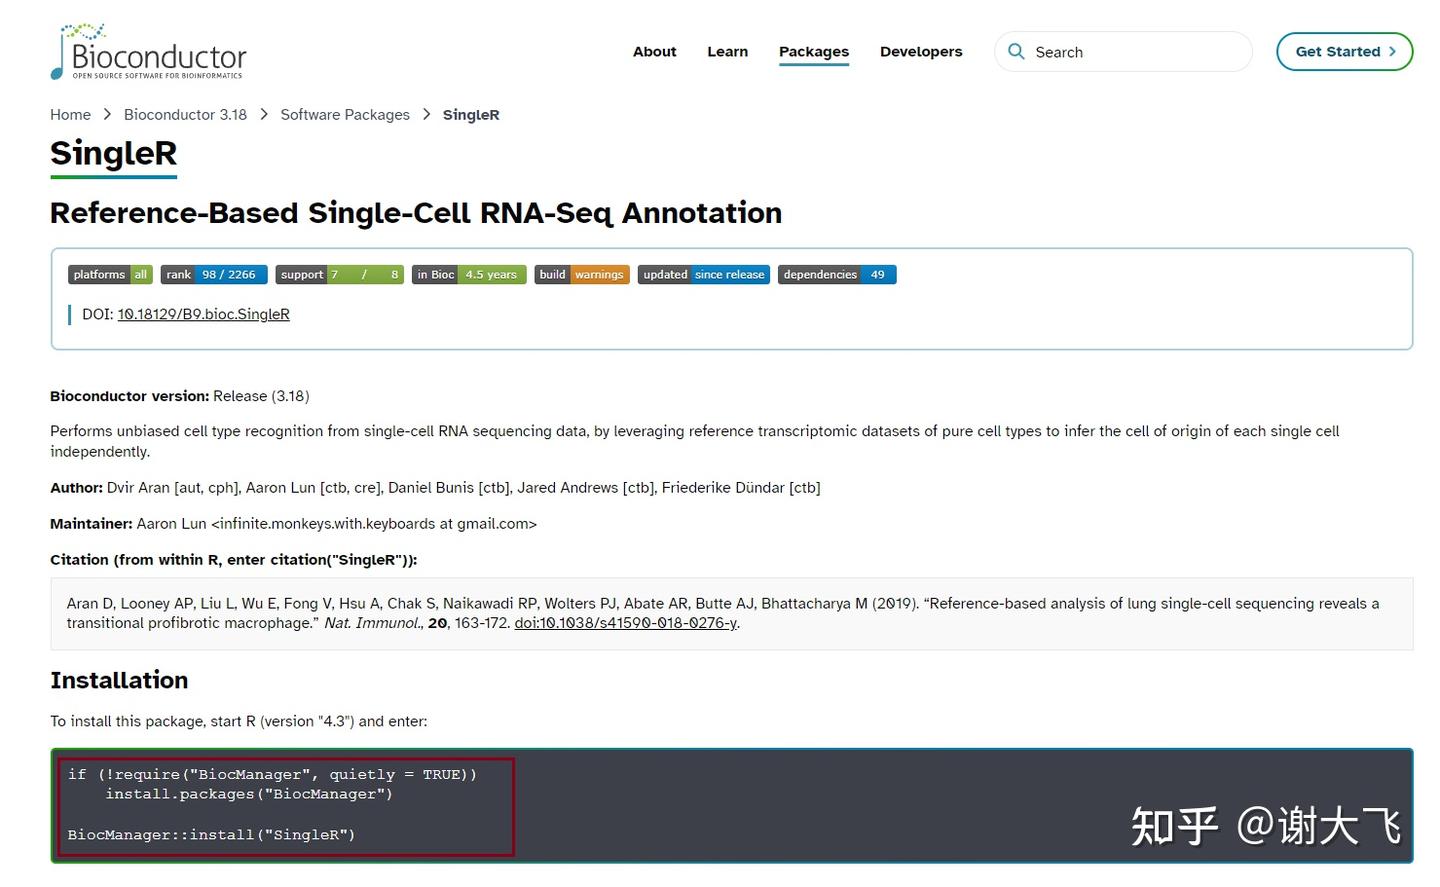Click the 'platforms all' badge
This screenshot has height=887, width=1440.
point(109,274)
